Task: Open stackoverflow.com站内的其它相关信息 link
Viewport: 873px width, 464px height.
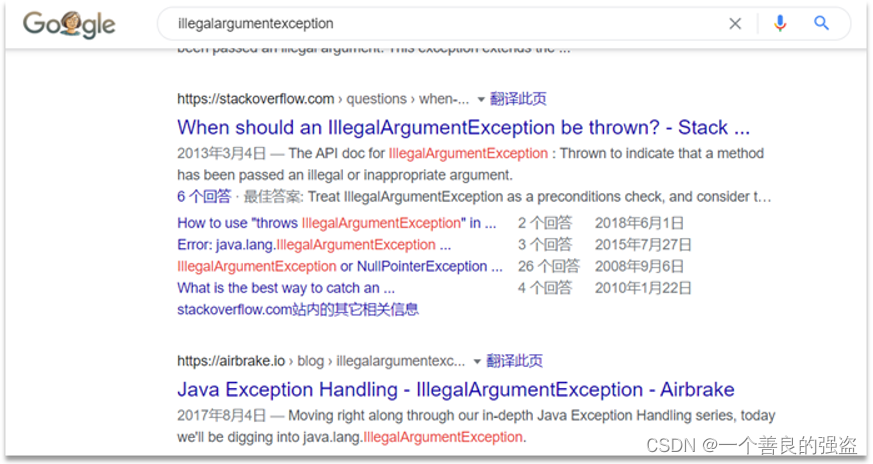Action: (x=298, y=309)
